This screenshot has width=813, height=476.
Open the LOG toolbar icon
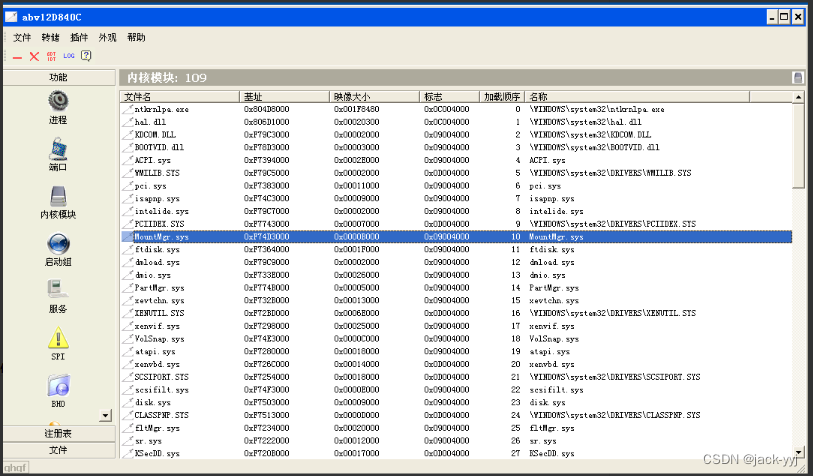(x=69, y=55)
